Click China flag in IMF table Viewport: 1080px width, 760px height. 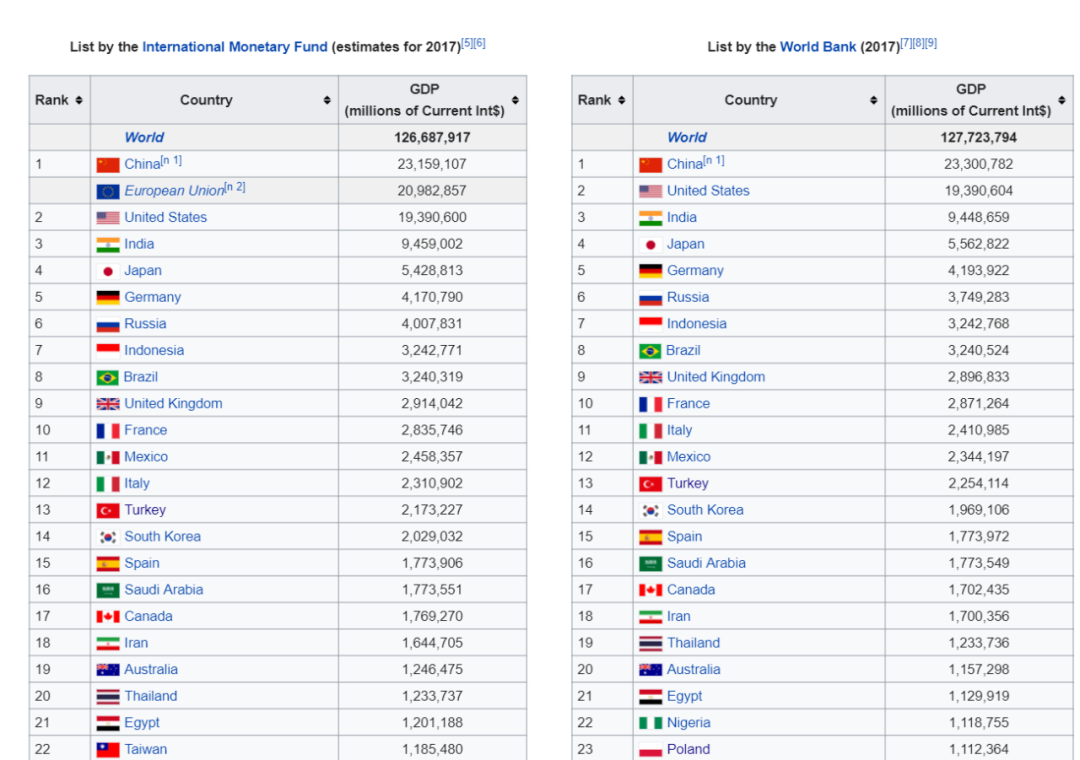coord(107,165)
